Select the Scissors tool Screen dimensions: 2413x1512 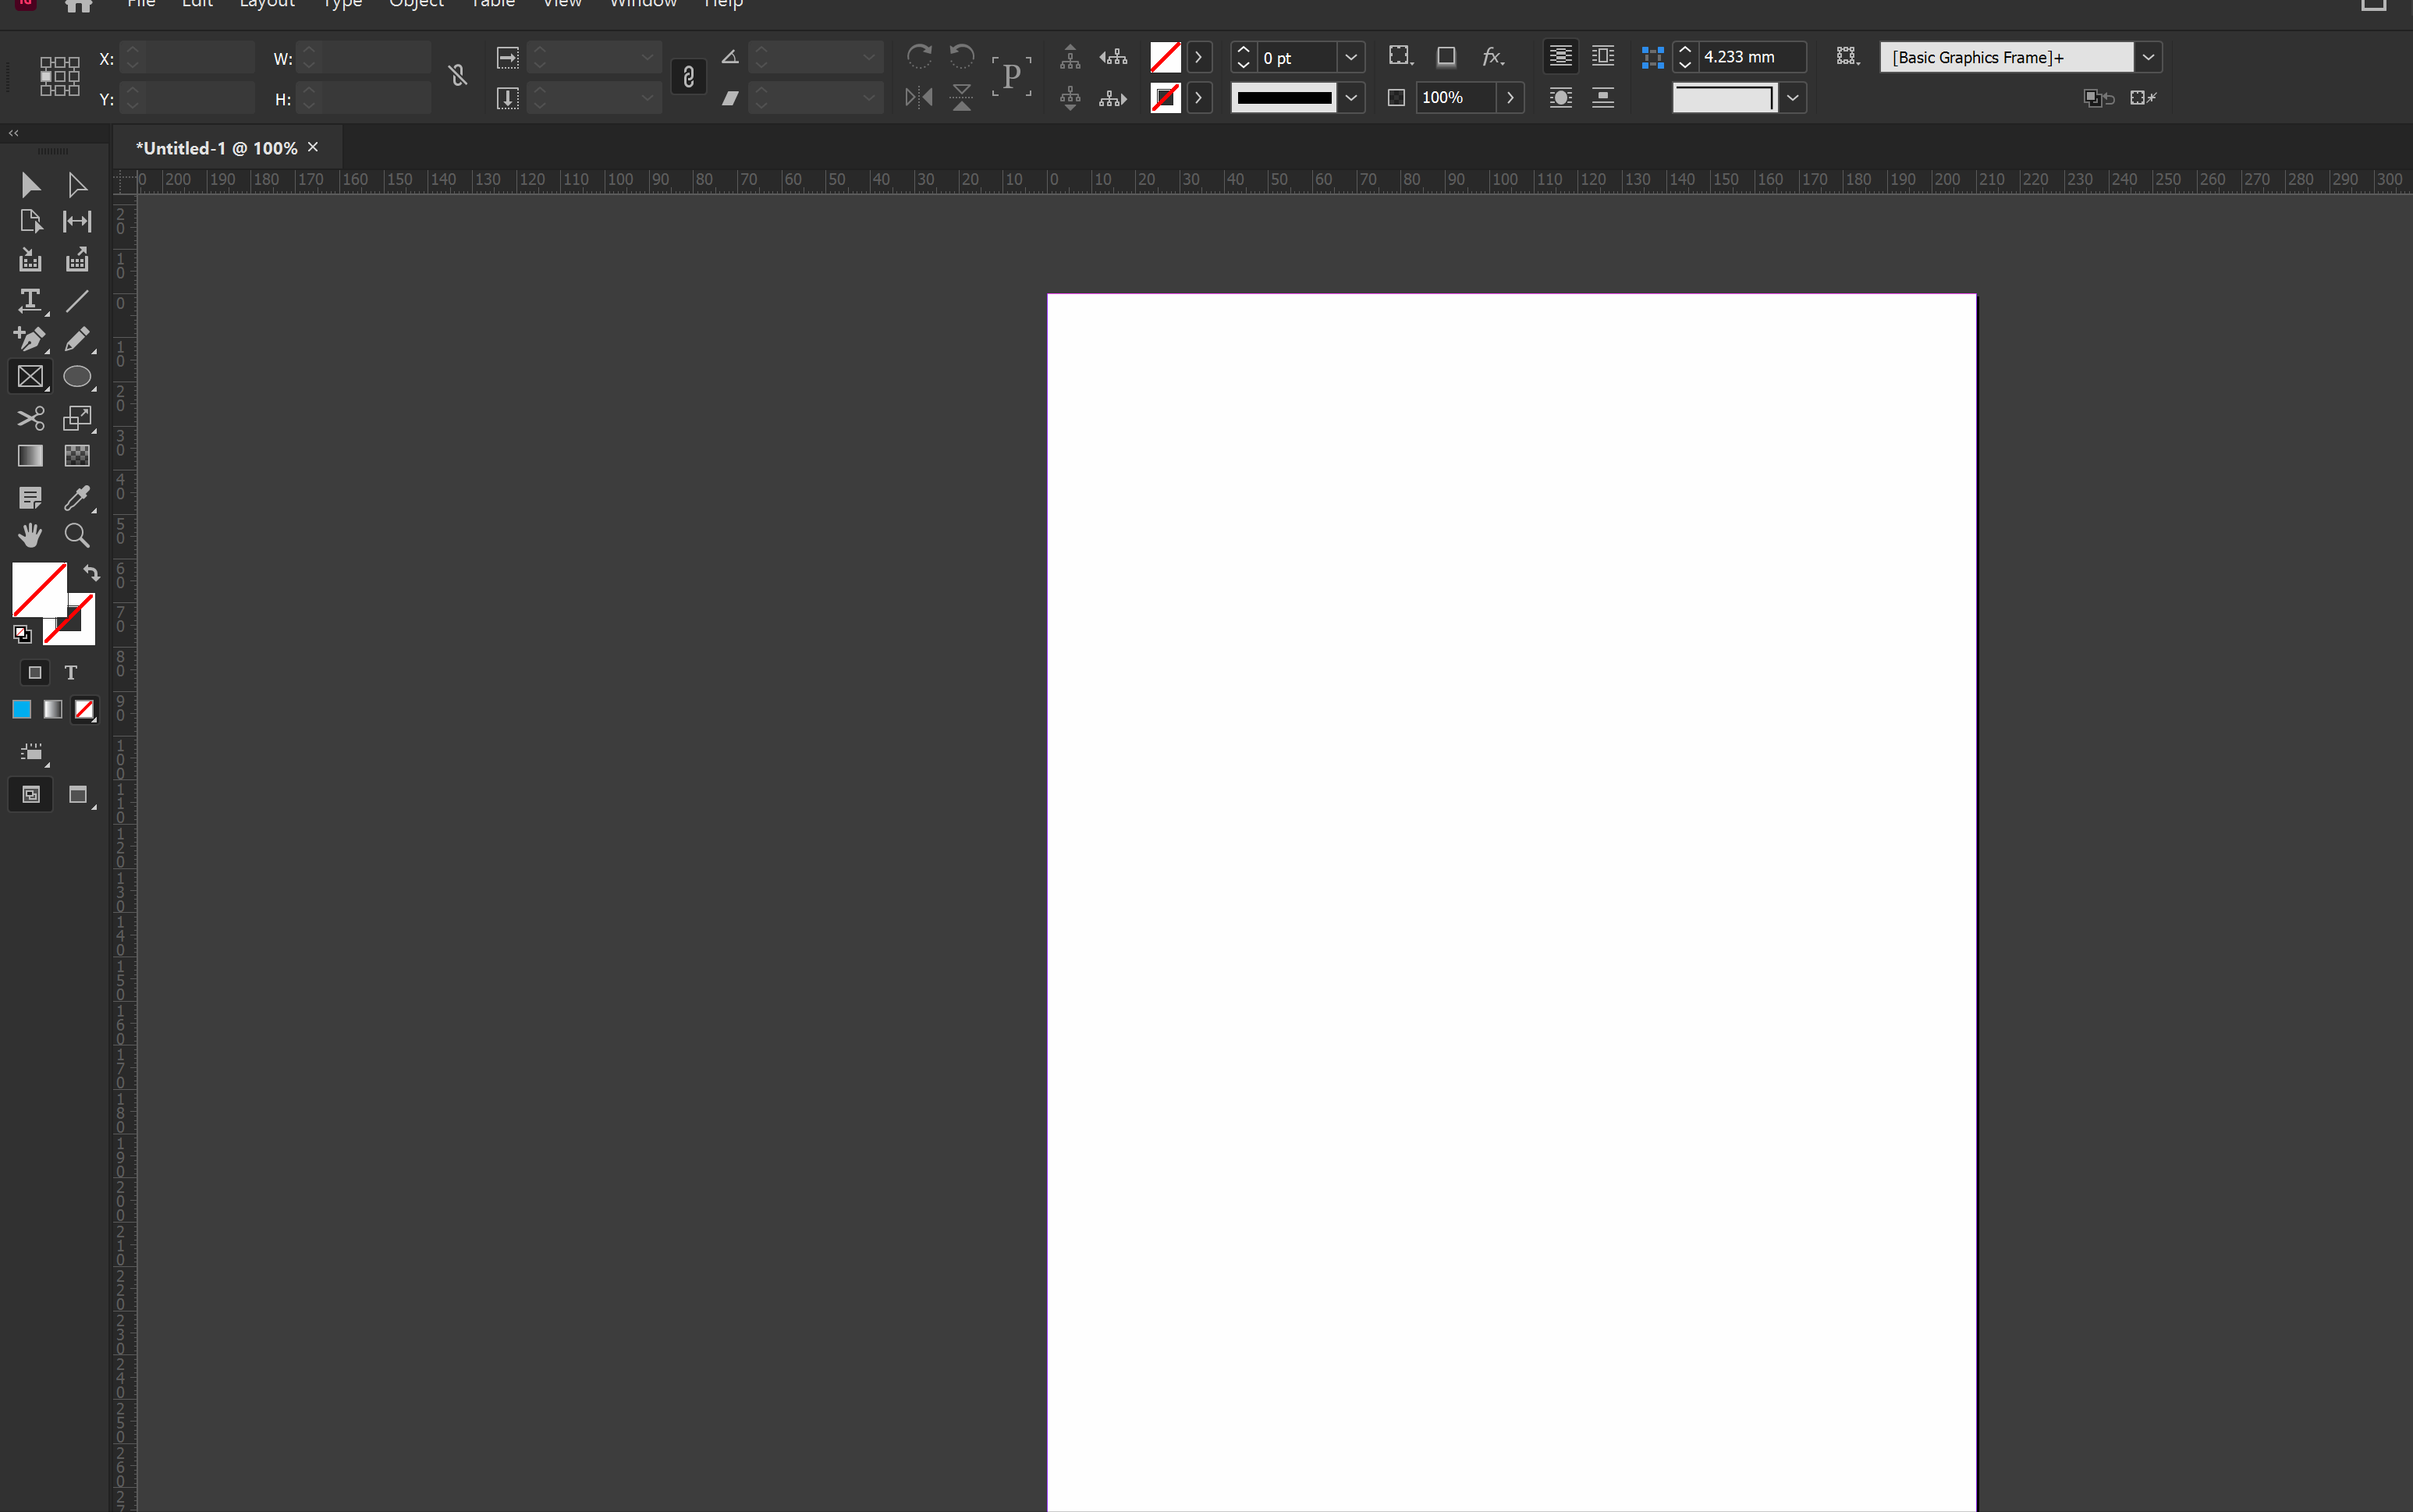(x=30, y=418)
